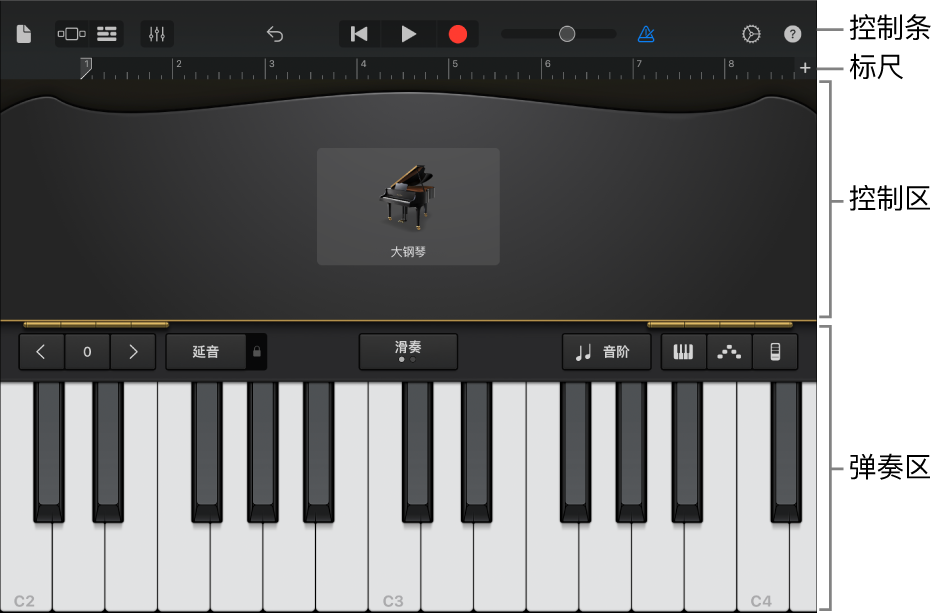
Task: Click ruler at bar 3
Action: [271, 64]
